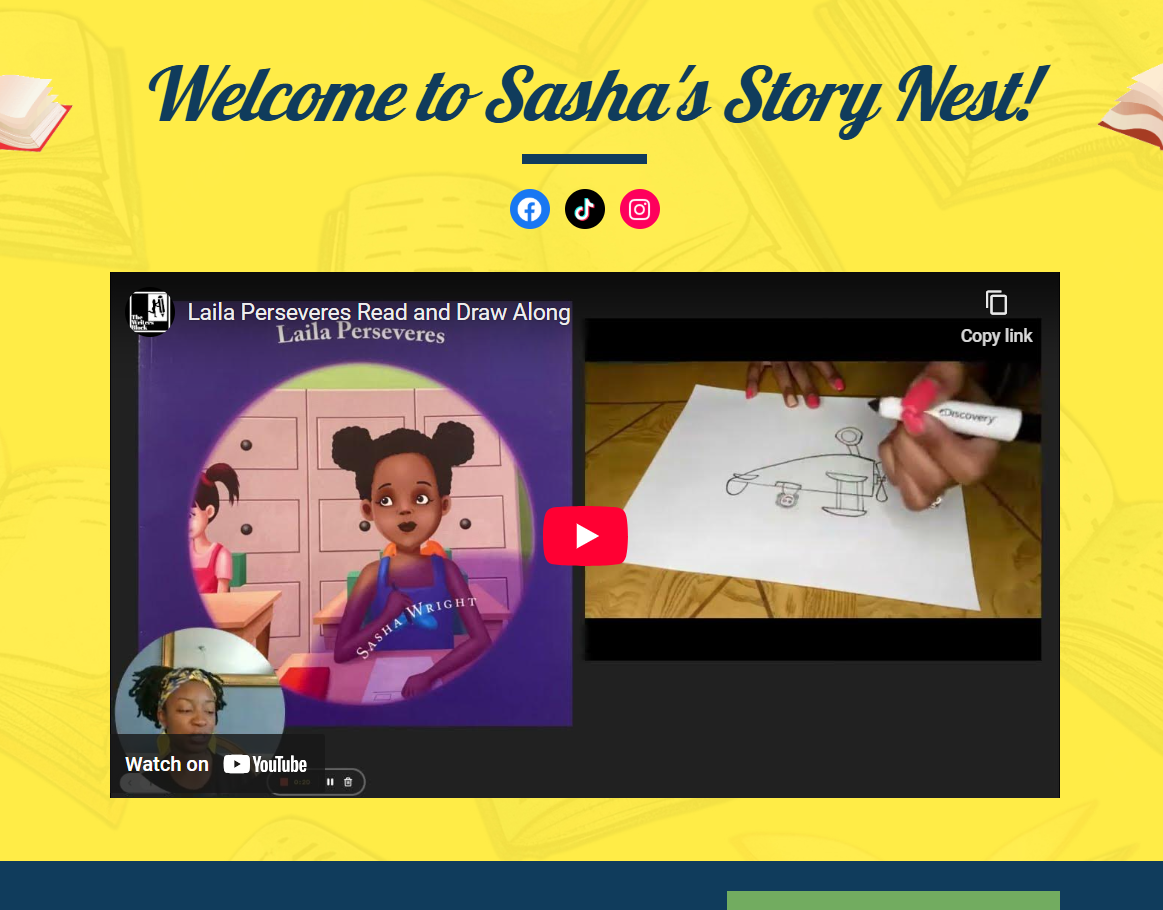Viewport: 1163px width, 910px height.
Task: Click the trash icon in the recording overlay
Action: pyautogui.click(x=348, y=782)
